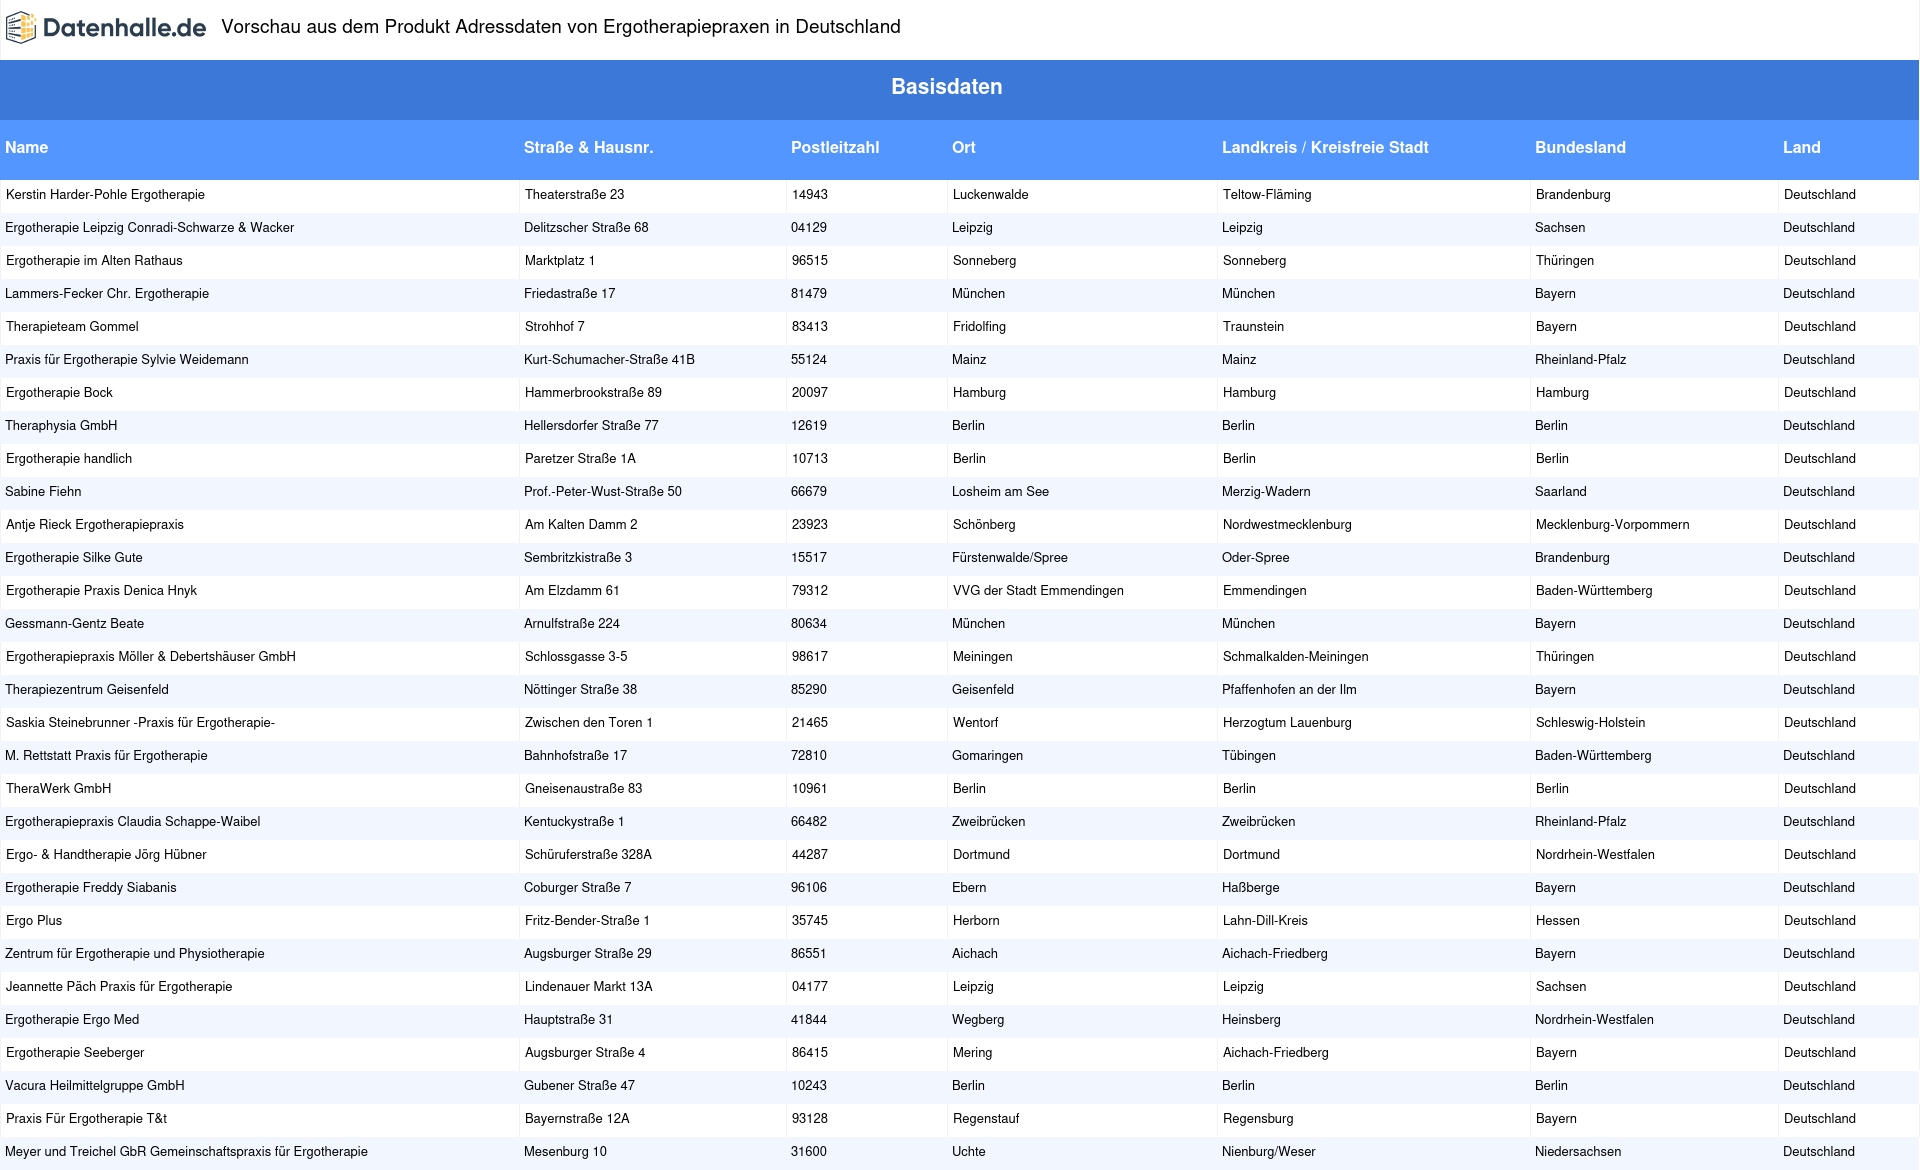
Task: Click the Luckenwalde city cell
Action: click(990, 195)
